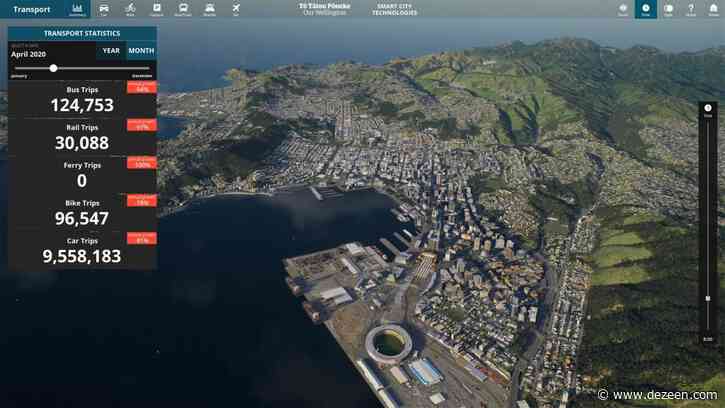Click the Bike Trips value 96,547
The height and width of the screenshot is (408, 725).
tap(82, 219)
